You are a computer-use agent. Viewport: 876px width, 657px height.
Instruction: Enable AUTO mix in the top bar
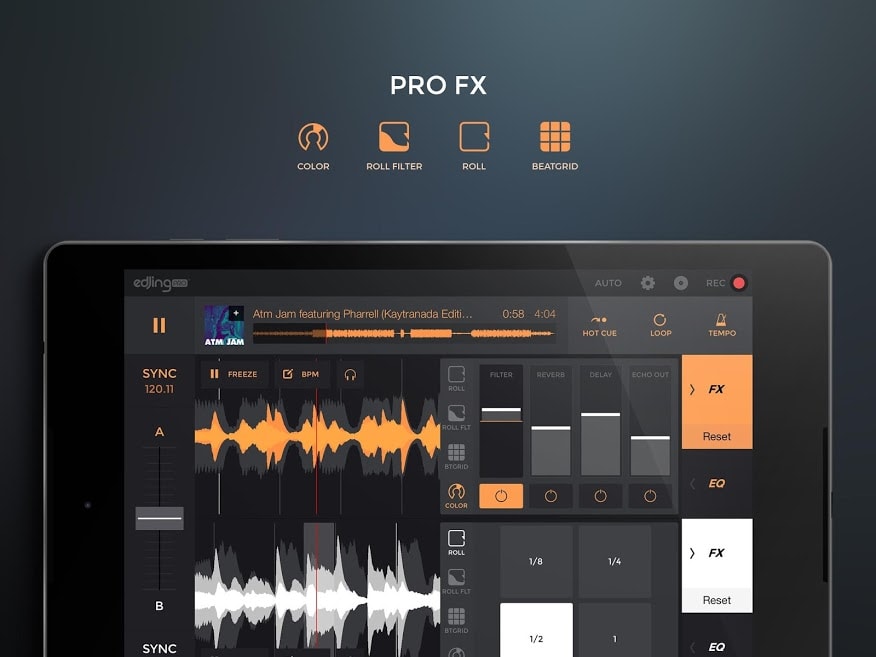[x=608, y=283]
